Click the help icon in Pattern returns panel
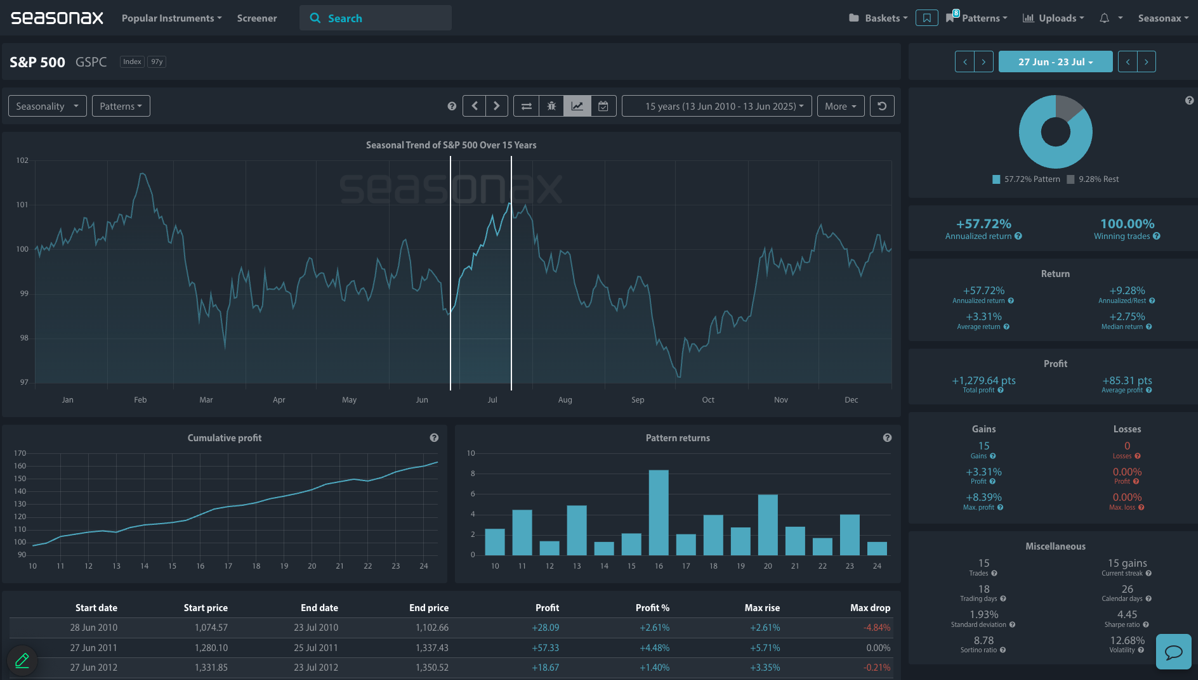This screenshot has width=1198, height=680. tap(887, 438)
